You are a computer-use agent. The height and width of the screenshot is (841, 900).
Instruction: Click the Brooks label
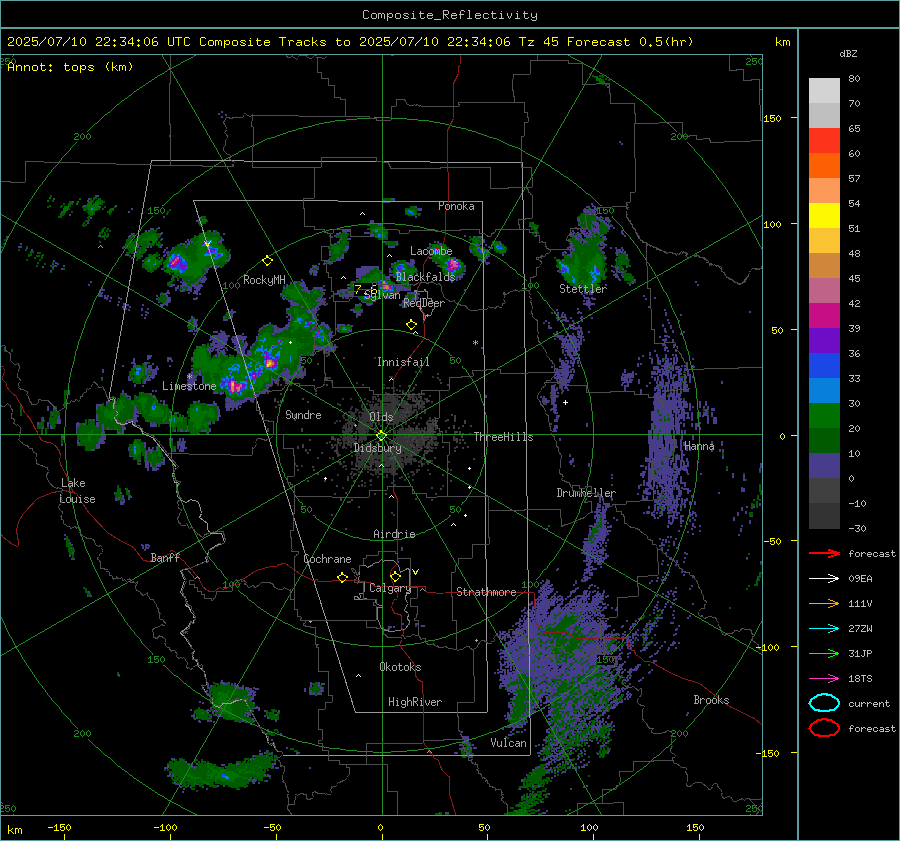[x=711, y=700]
